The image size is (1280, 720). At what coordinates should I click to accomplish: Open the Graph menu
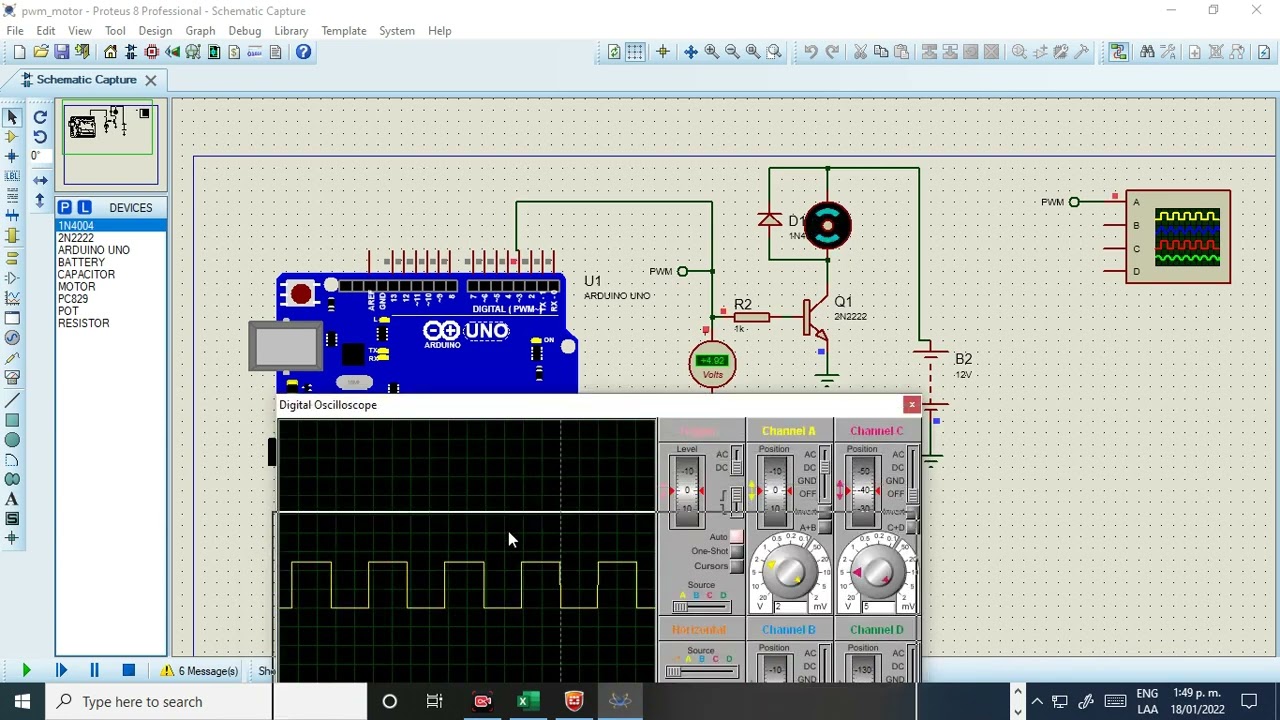pyautogui.click(x=200, y=31)
